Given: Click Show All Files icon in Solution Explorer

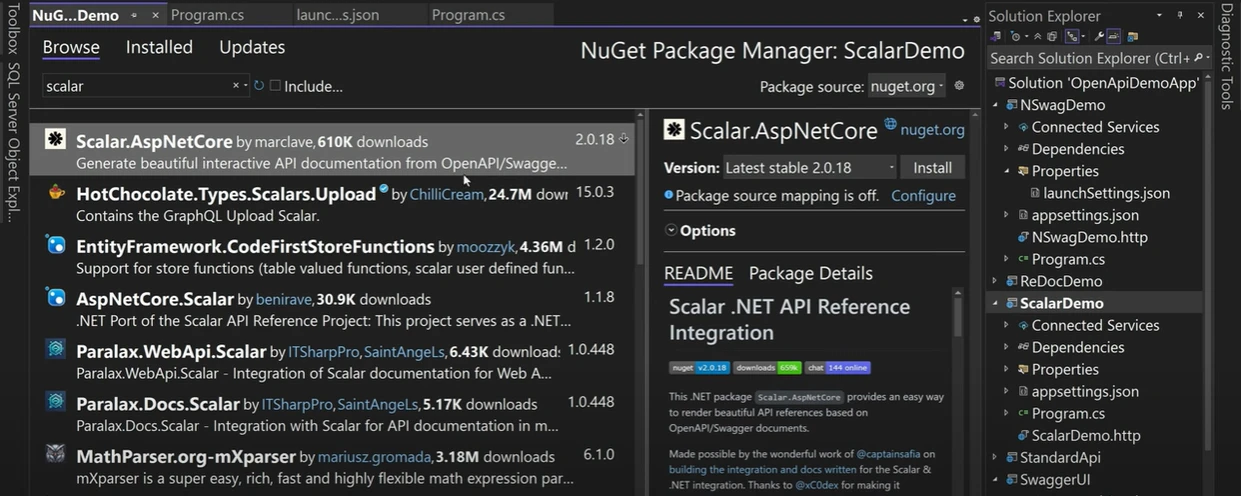Looking at the screenshot, I should point(1053,36).
